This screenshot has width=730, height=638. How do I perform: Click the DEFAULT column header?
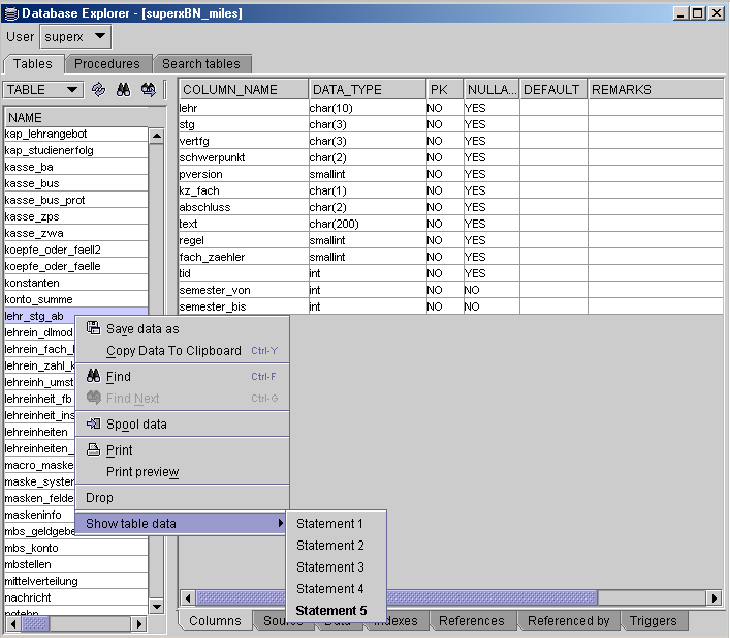coord(553,89)
